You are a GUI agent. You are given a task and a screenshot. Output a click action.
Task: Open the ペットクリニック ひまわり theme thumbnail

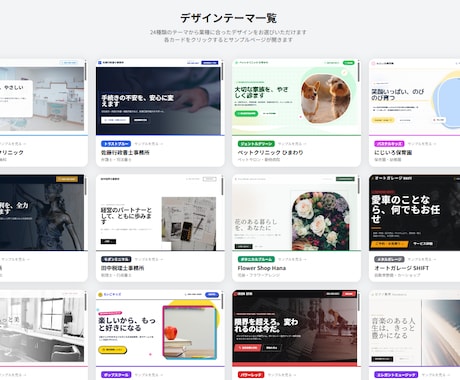coord(296,97)
